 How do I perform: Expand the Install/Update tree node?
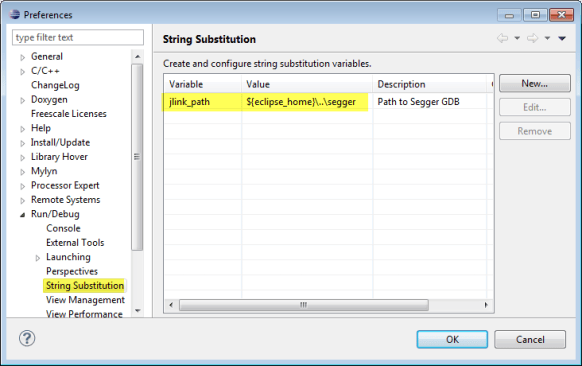(x=23, y=143)
